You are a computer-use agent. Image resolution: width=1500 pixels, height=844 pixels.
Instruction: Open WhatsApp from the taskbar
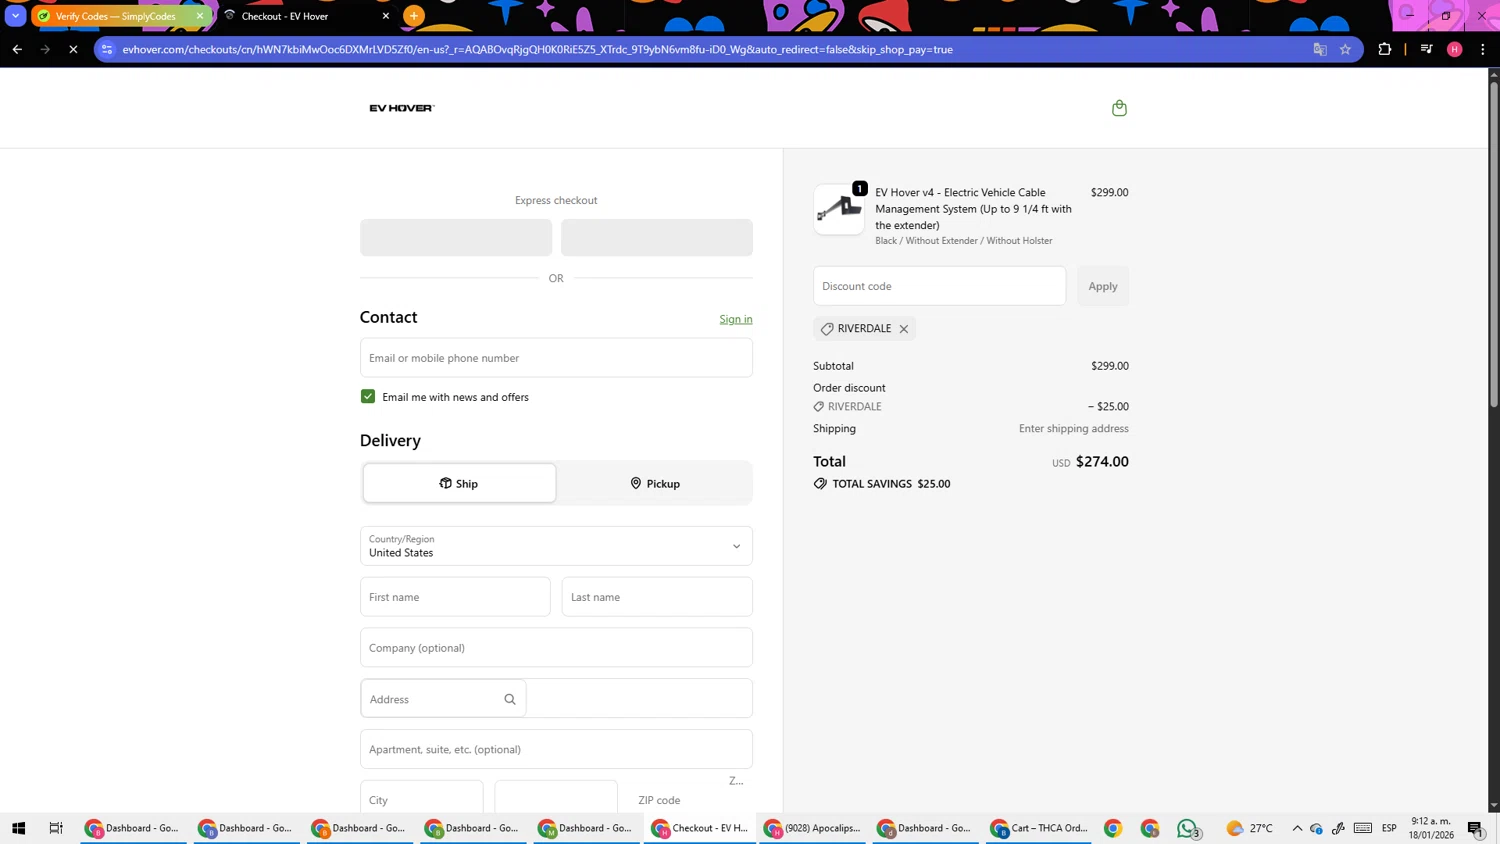tap(1187, 828)
